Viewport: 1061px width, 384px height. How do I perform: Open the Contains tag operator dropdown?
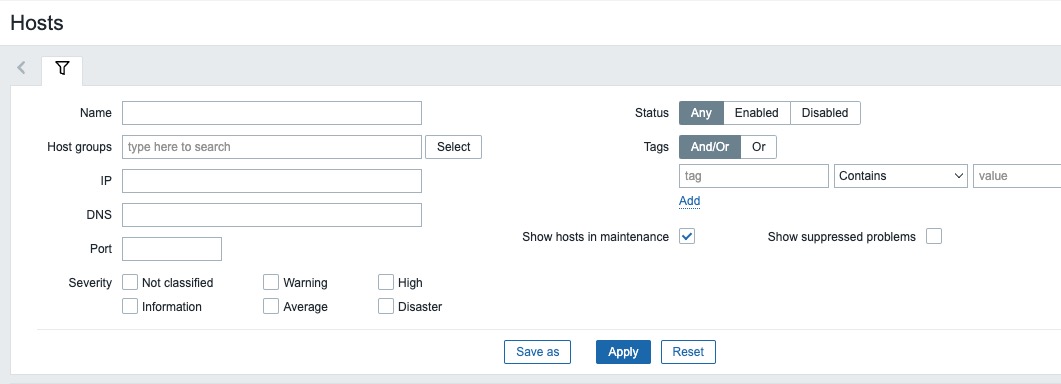(901, 176)
